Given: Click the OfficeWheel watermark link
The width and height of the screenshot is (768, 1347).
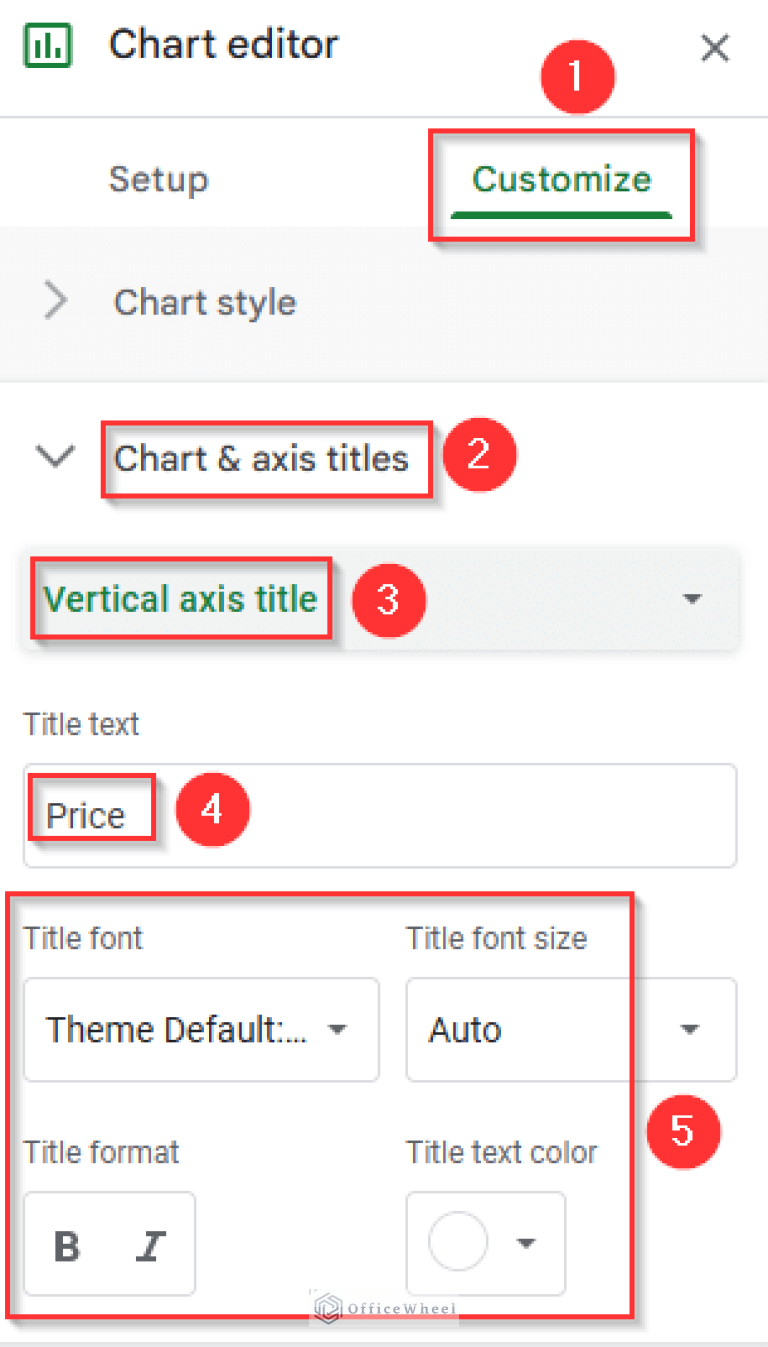Looking at the screenshot, I should point(383,1308).
